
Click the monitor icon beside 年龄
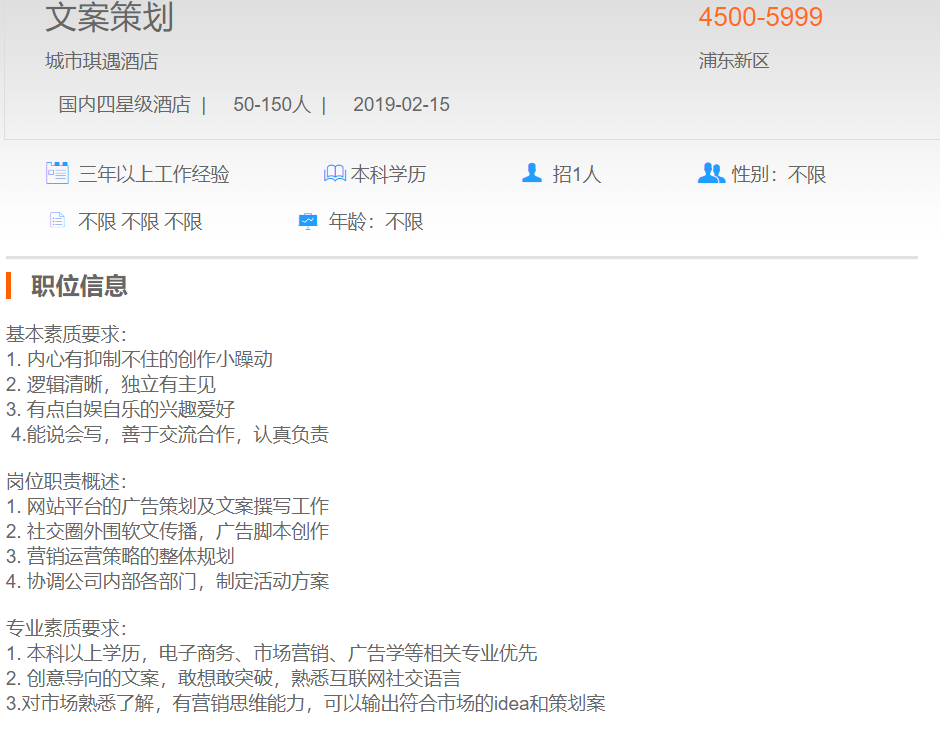[308, 221]
